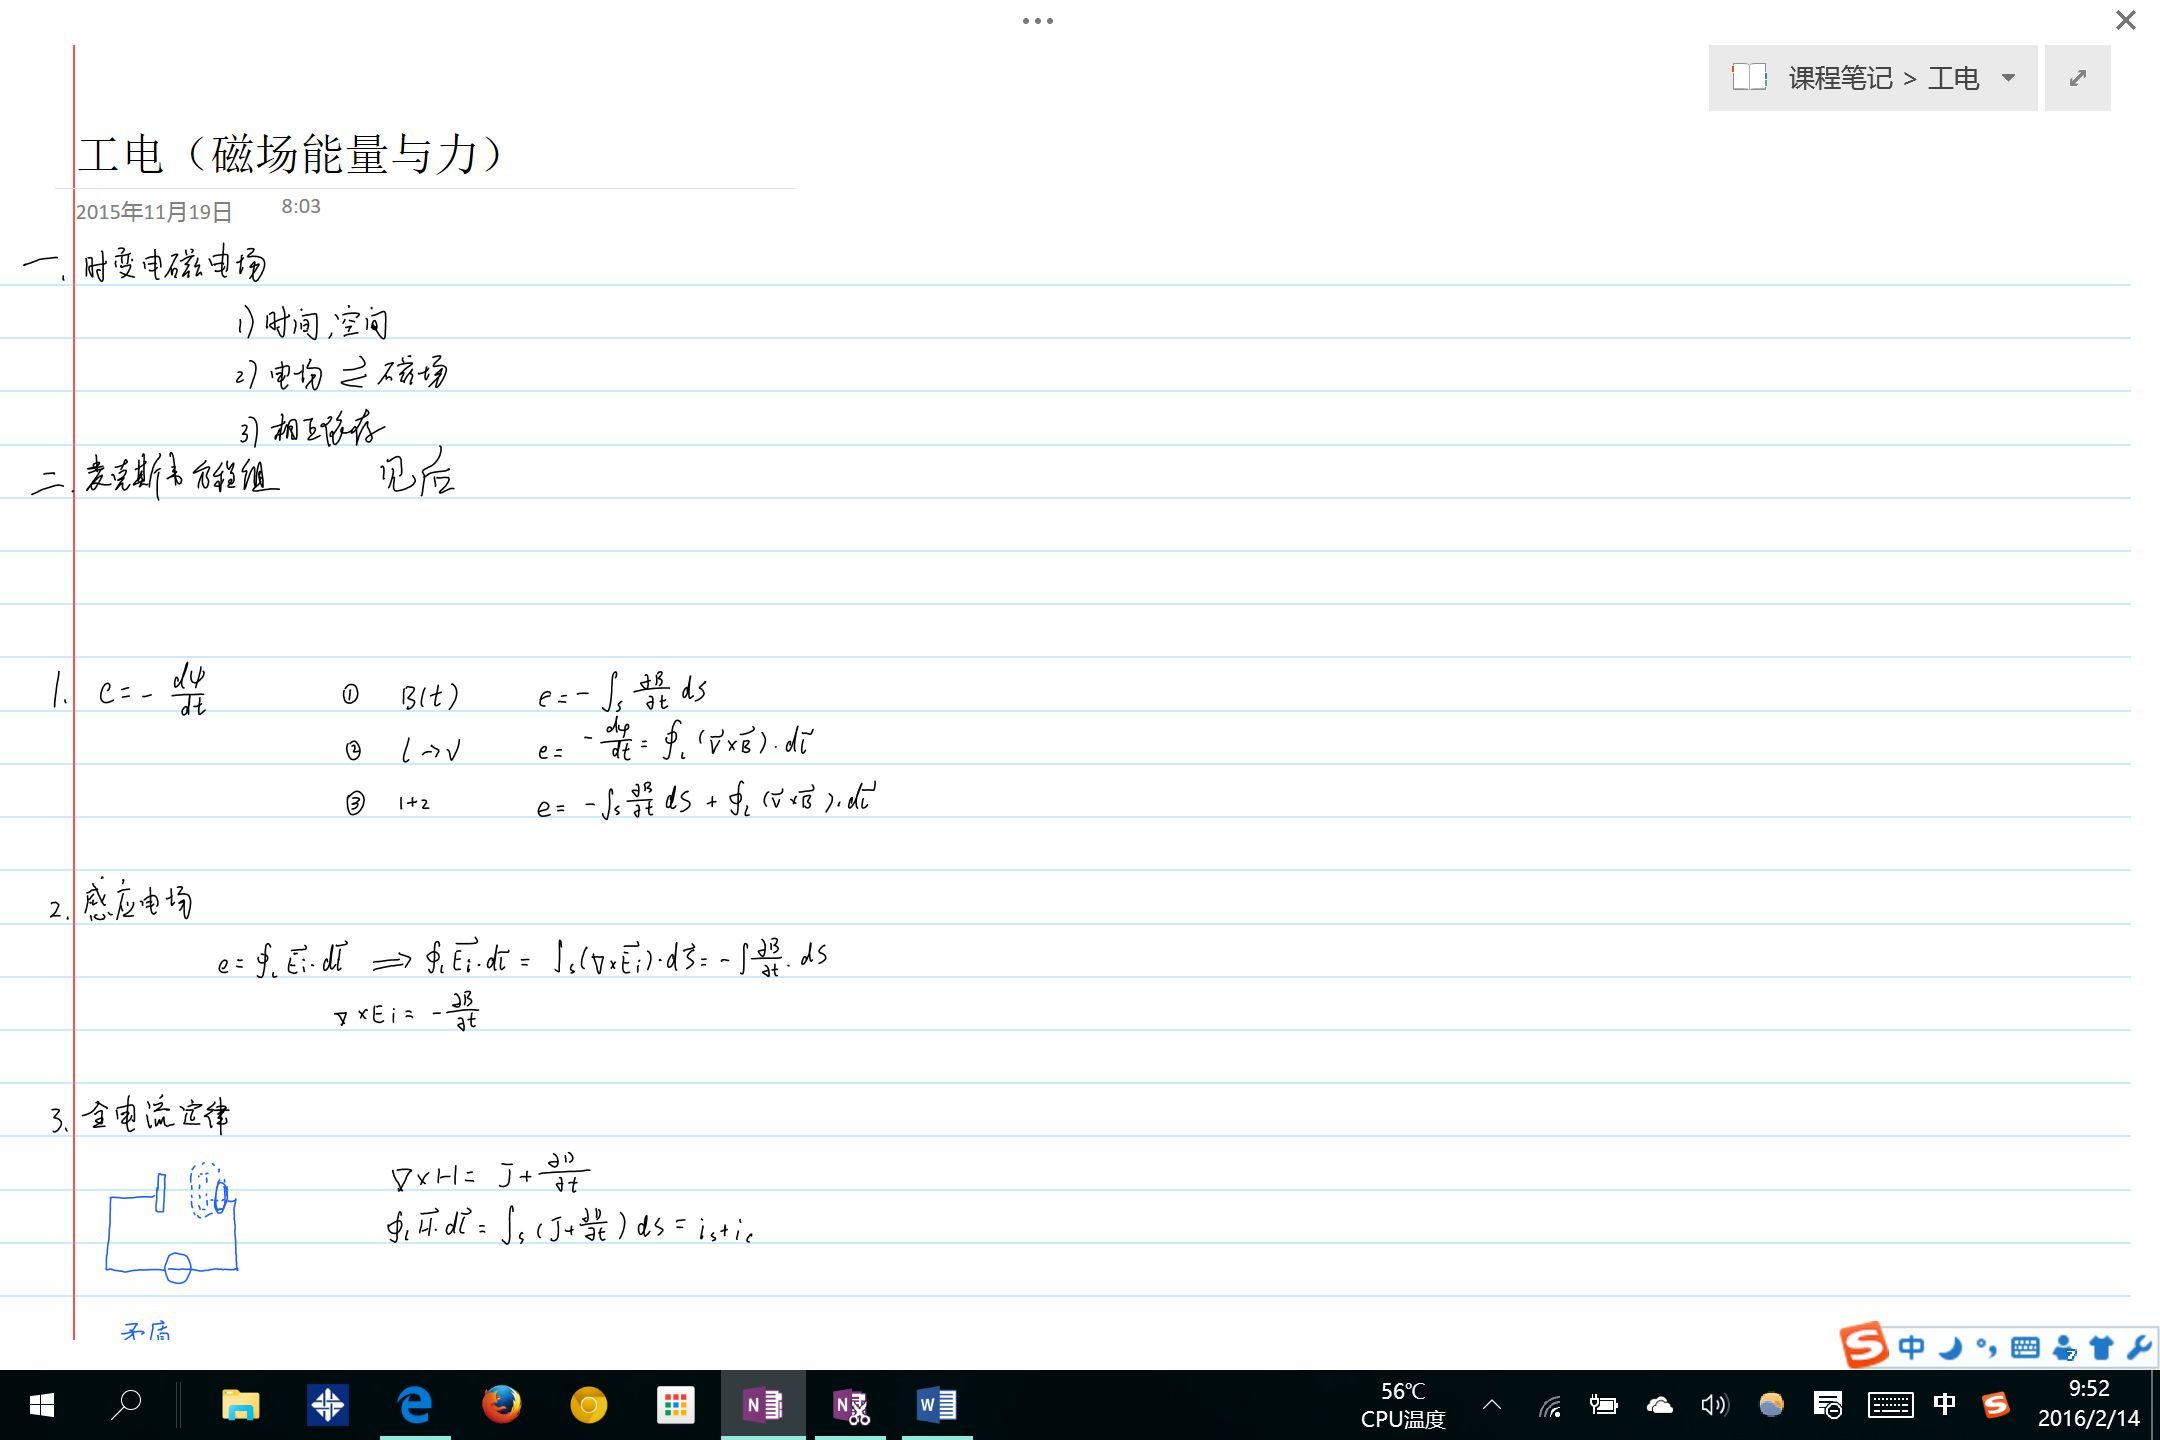
Task: Open the three-dots menu at top
Action: click(x=1037, y=21)
